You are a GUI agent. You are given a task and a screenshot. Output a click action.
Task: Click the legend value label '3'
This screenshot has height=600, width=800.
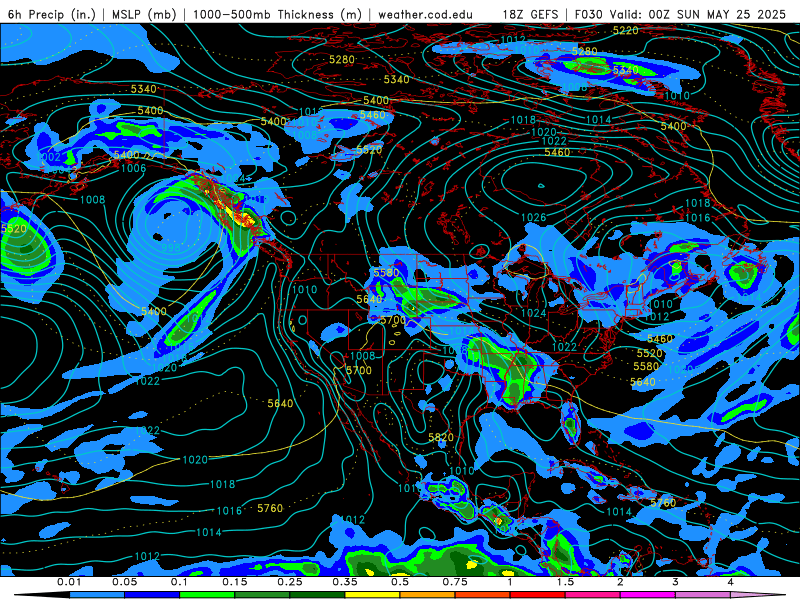point(675,582)
